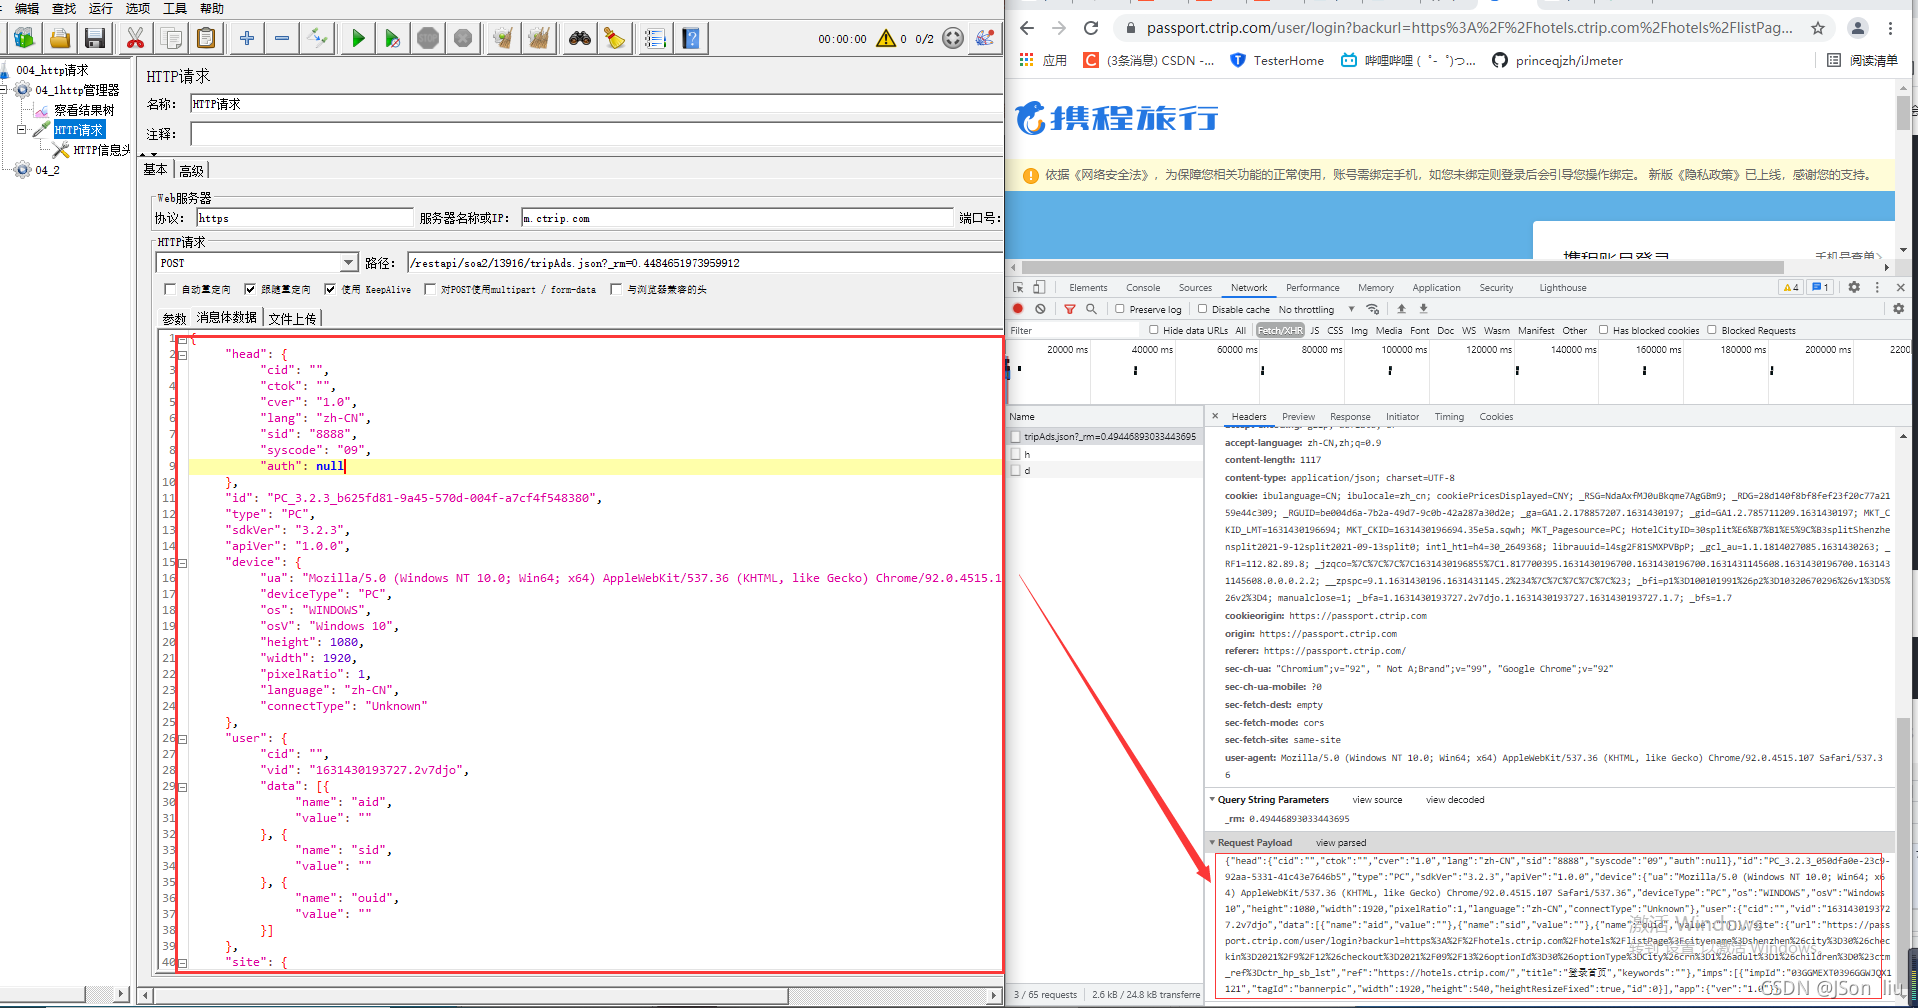Collapse the "device" JSON fold marker
Viewport: 1918px width, 1008px height.
(x=182, y=563)
